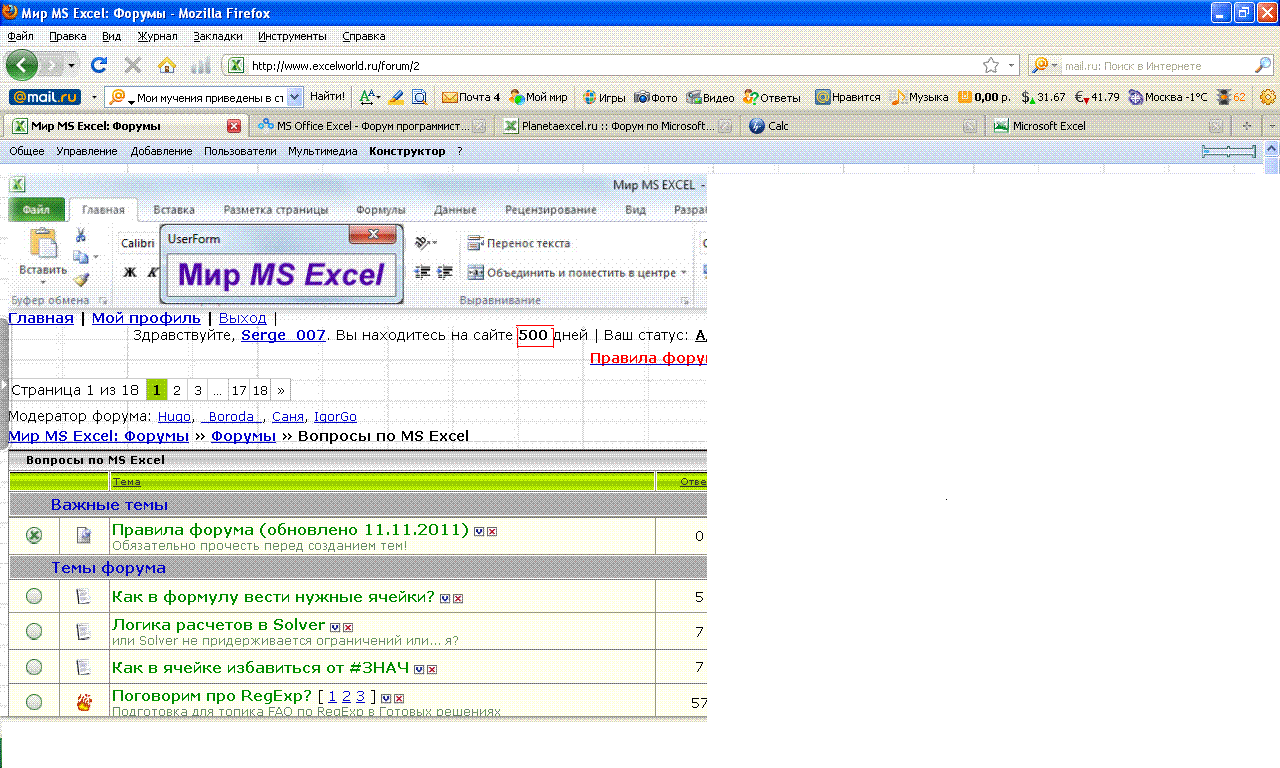
Task: Open dropdown beside the @mail.ru logo
Action: click(94, 97)
